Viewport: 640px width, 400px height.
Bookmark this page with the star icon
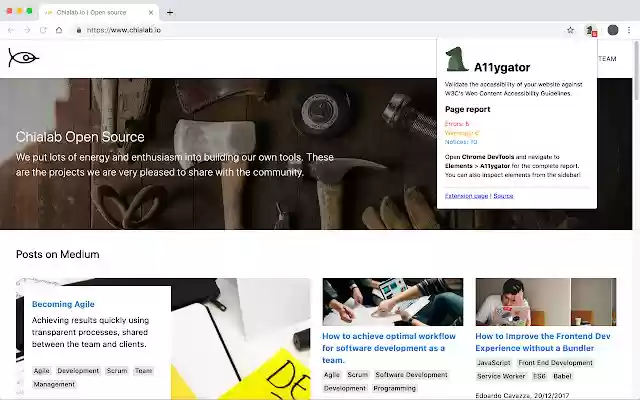coord(570,30)
